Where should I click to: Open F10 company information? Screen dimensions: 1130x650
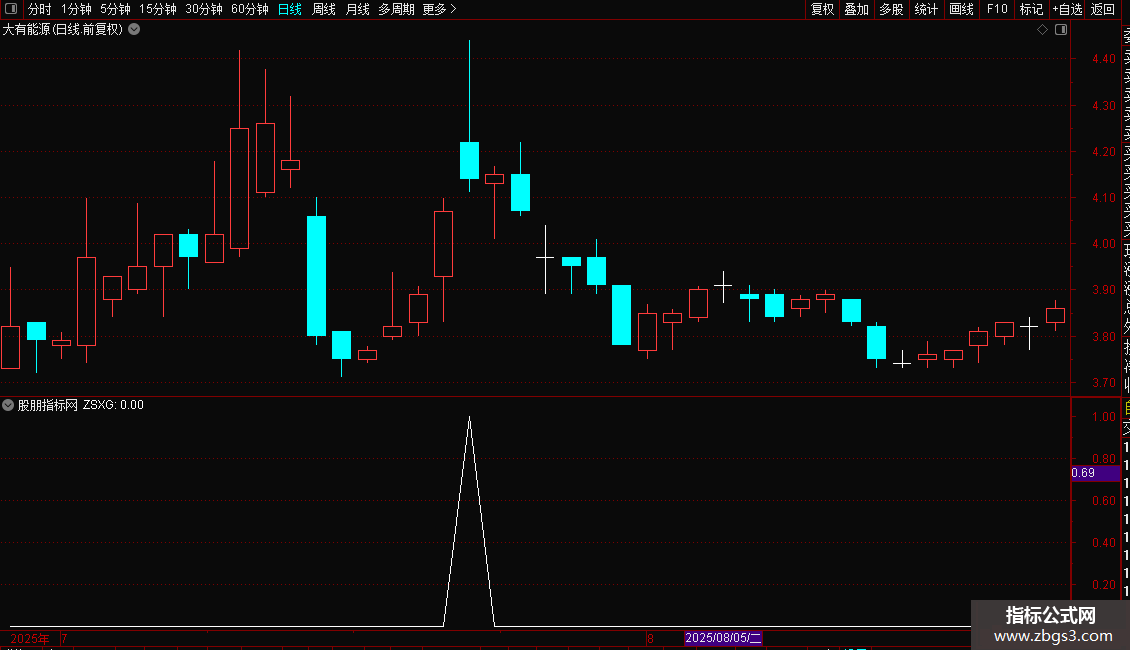coord(997,9)
